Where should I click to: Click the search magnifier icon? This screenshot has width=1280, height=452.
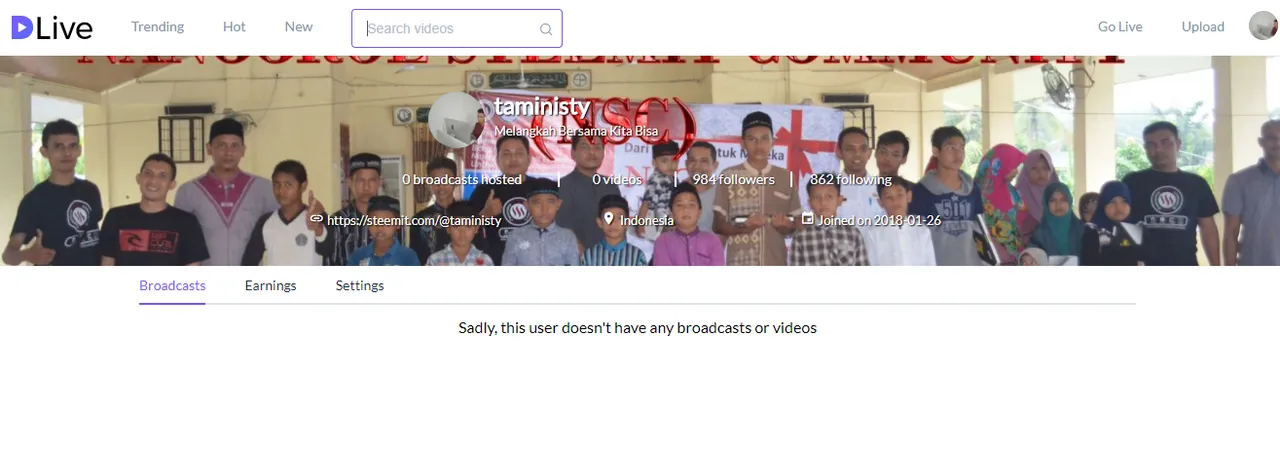point(546,29)
